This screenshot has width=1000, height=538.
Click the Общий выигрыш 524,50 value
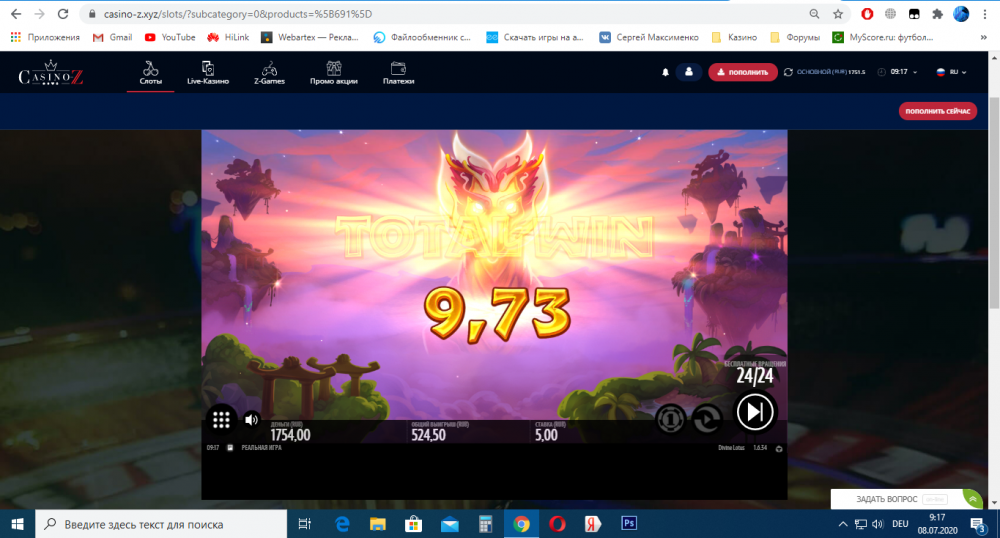tap(429, 435)
